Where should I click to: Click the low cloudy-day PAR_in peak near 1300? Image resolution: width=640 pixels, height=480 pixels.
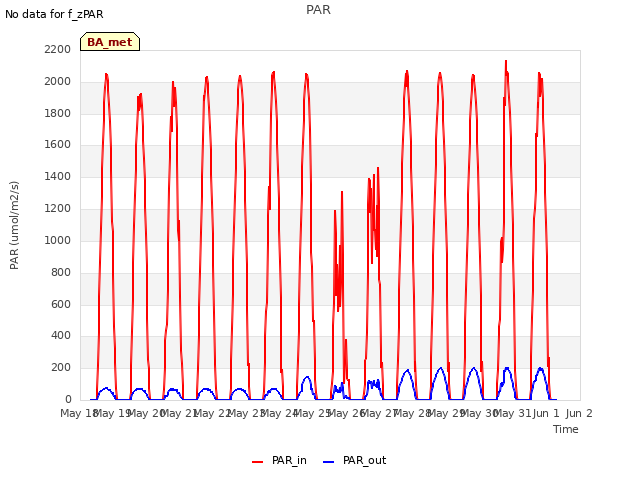pyautogui.click(x=342, y=192)
